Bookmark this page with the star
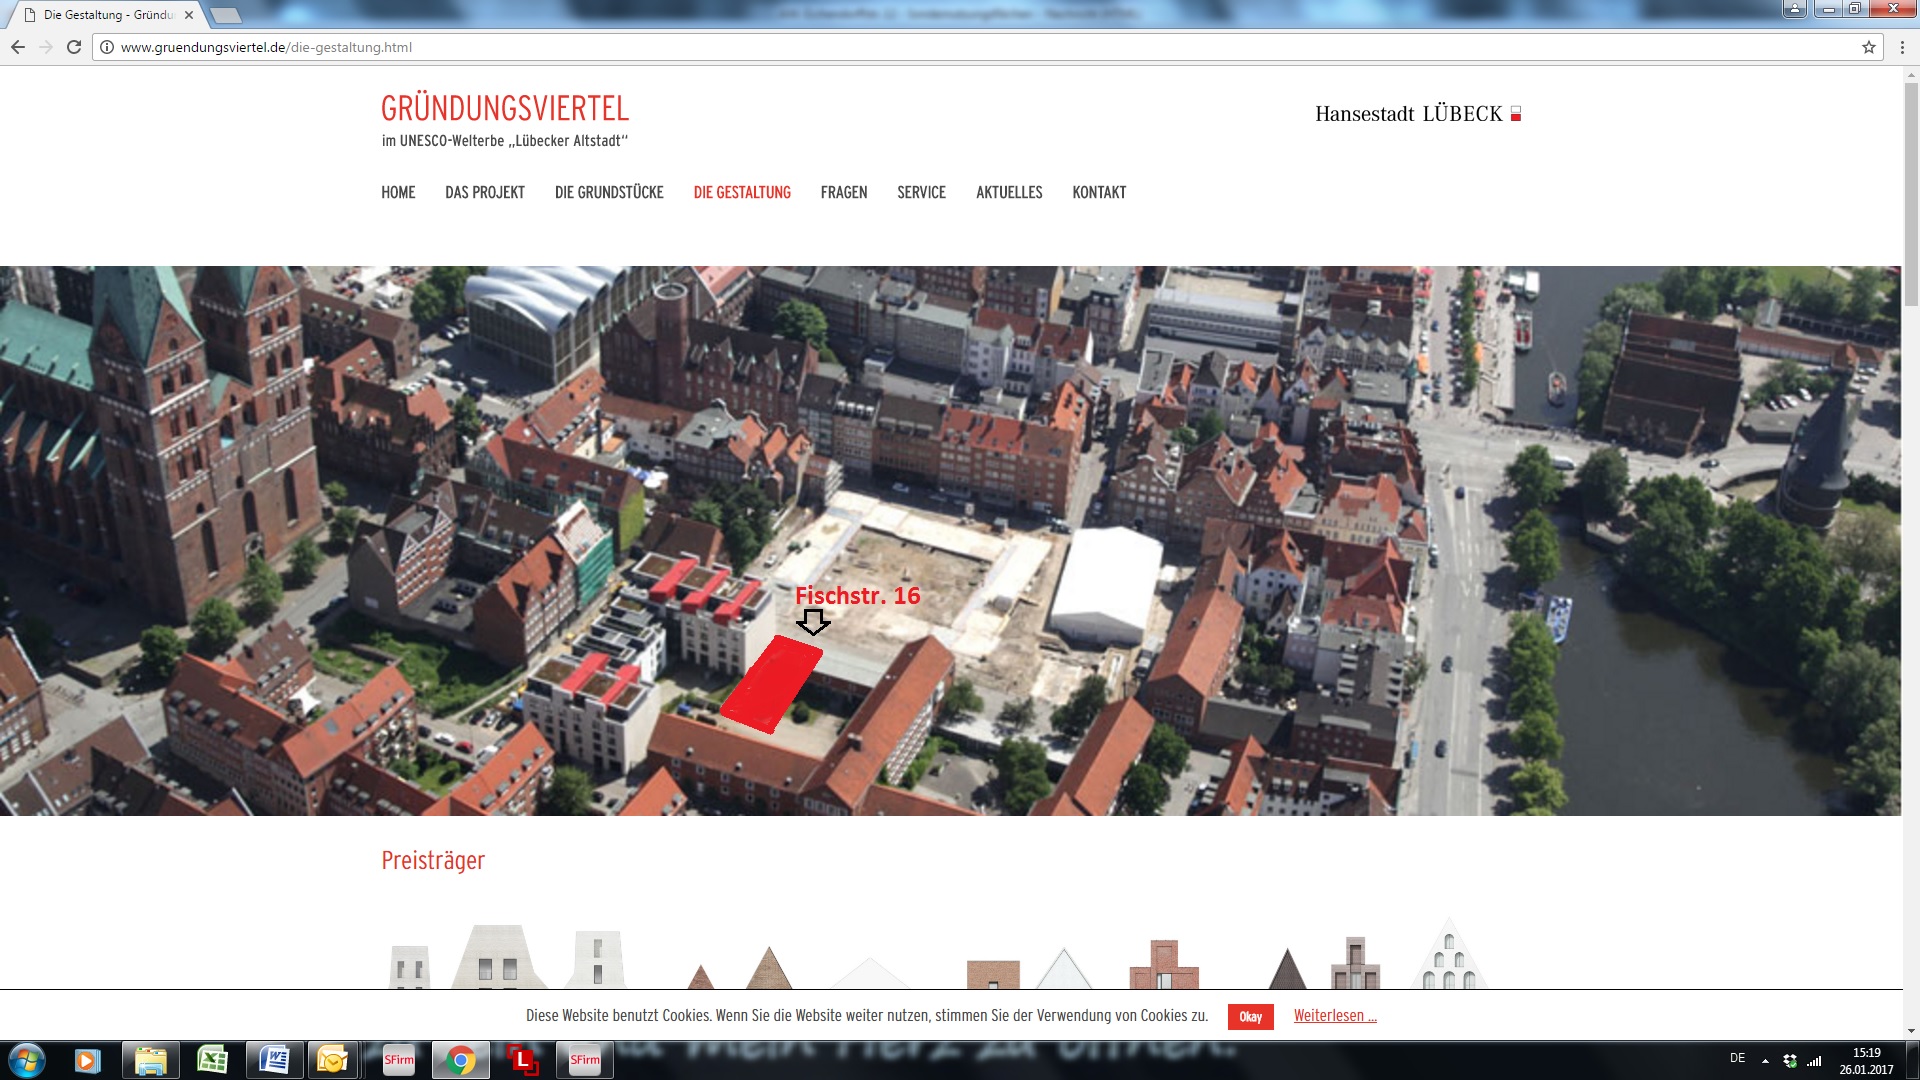1920x1080 pixels. [x=1868, y=47]
